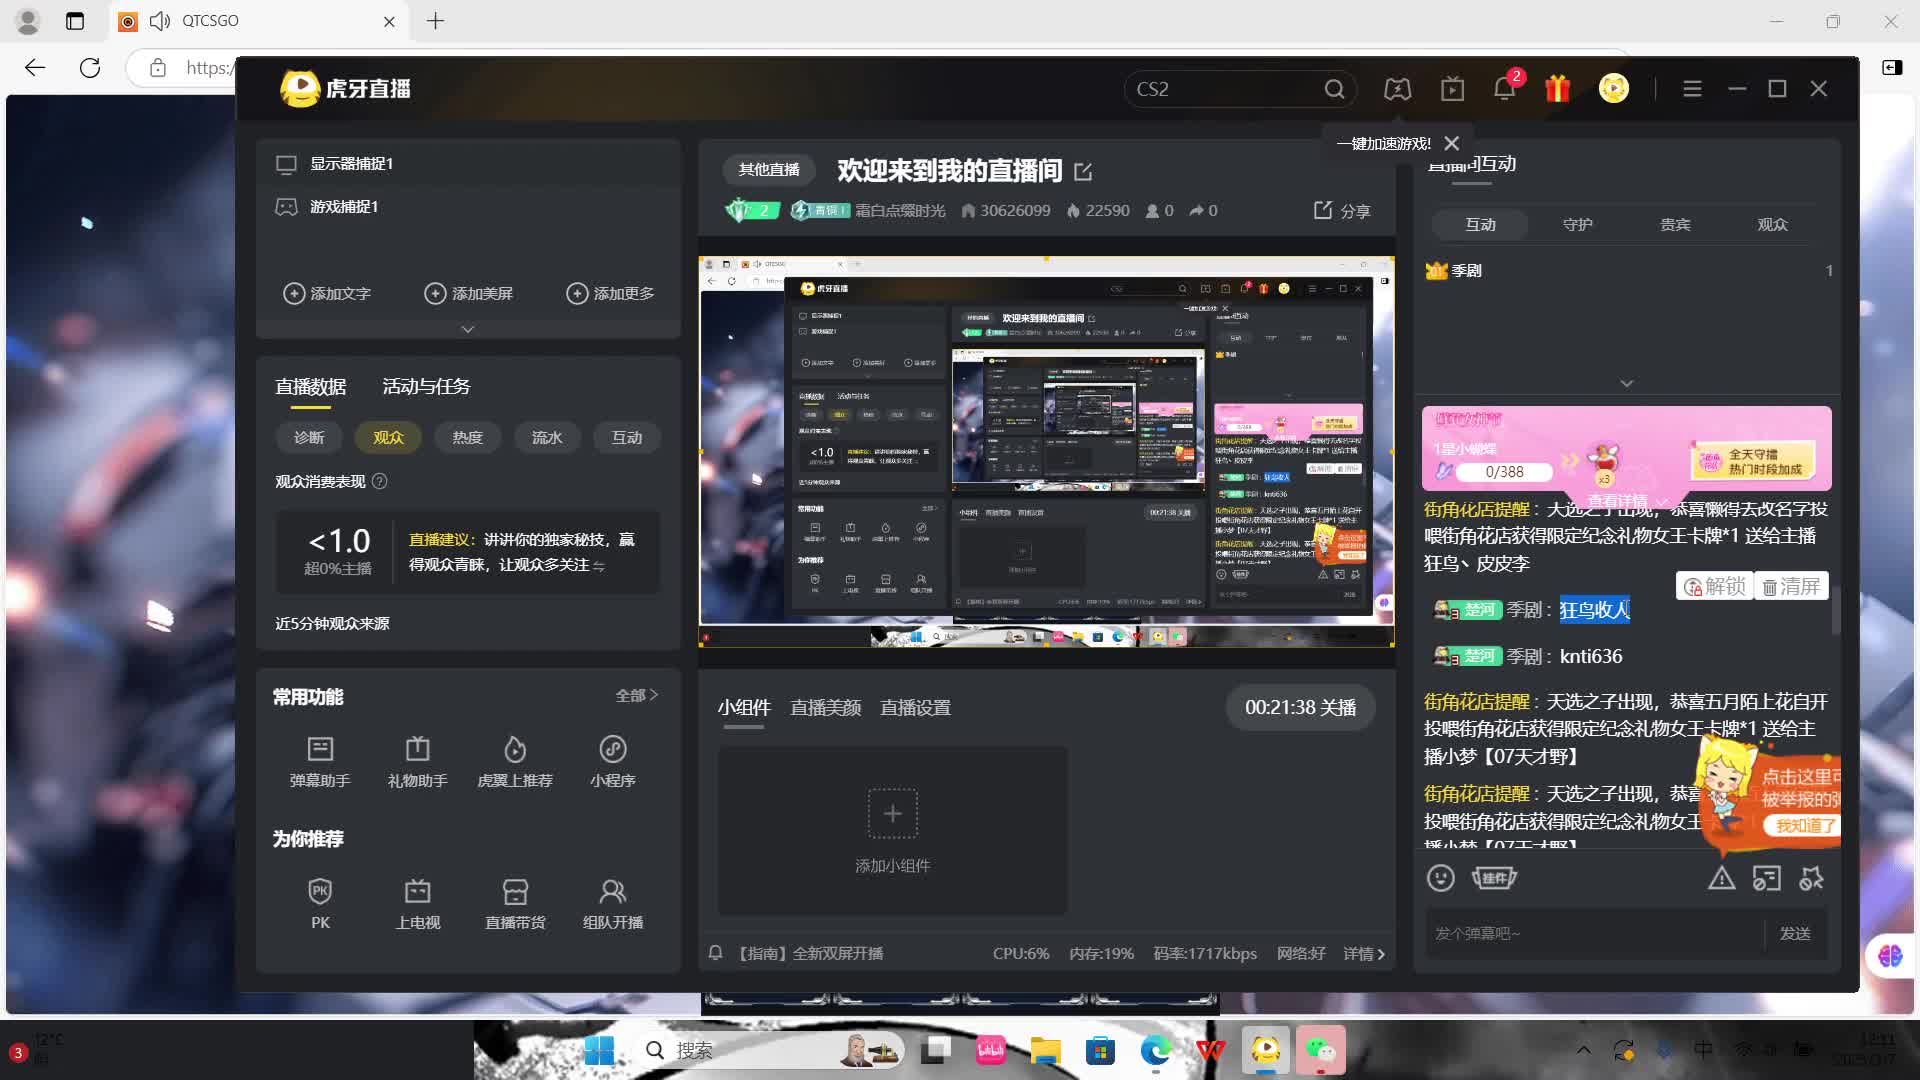Open 直播带货 live commerce feature
The image size is (1920, 1080).
[x=515, y=902]
